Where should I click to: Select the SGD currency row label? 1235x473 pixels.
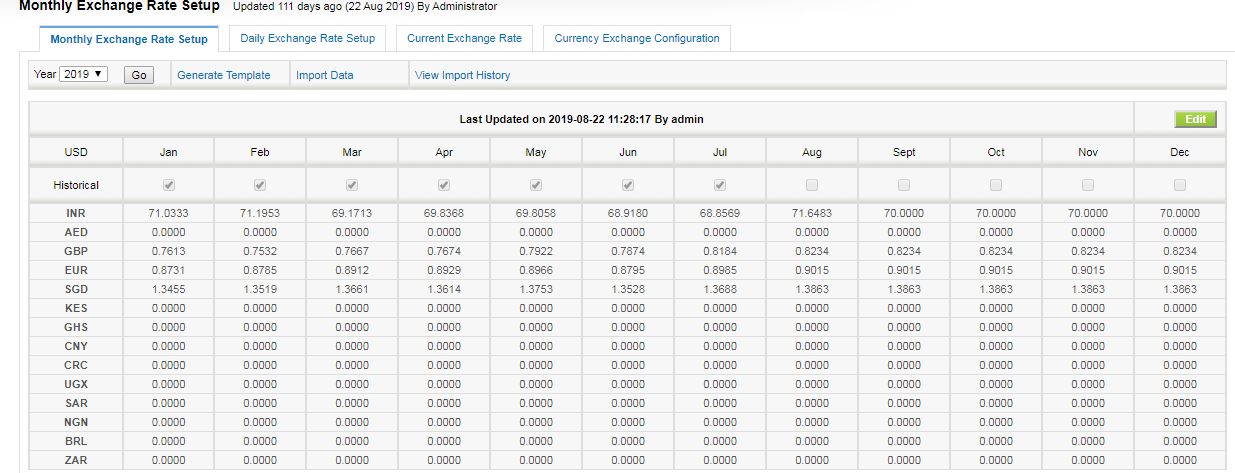76,289
